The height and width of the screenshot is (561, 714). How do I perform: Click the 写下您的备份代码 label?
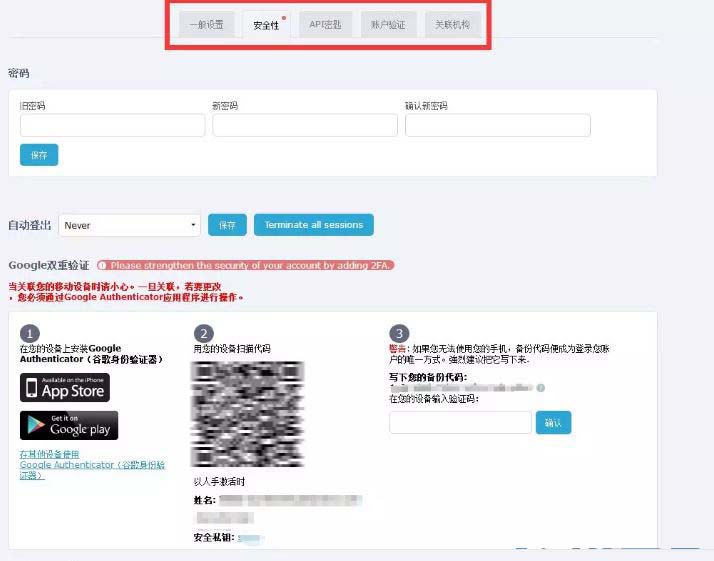(x=428, y=377)
